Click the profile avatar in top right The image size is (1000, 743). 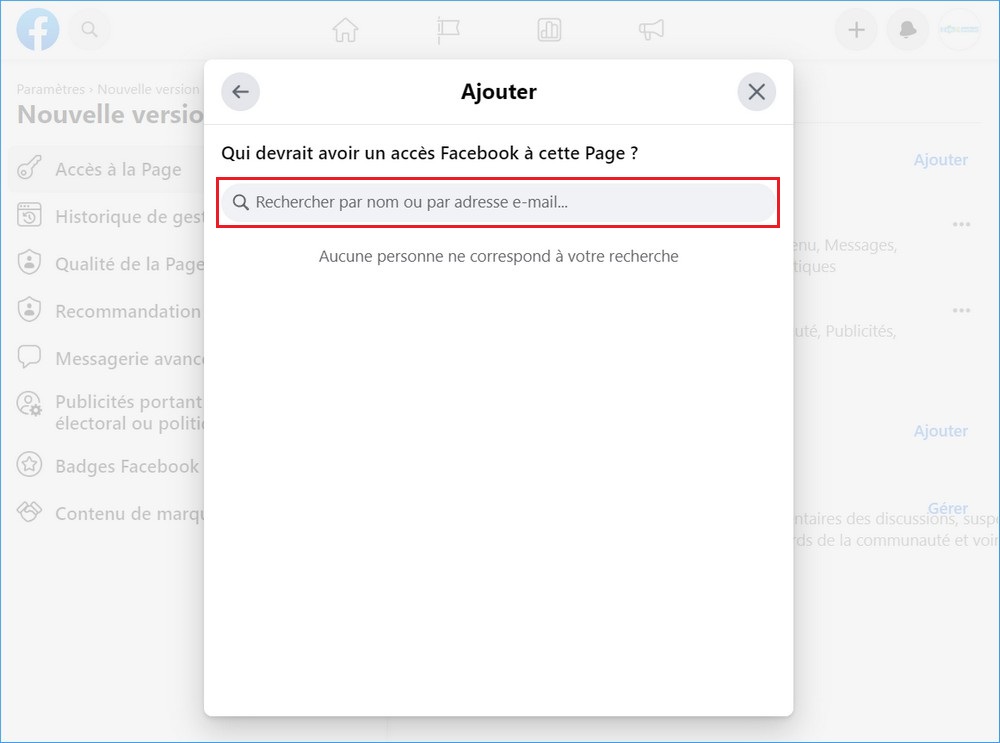click(959, 29)
